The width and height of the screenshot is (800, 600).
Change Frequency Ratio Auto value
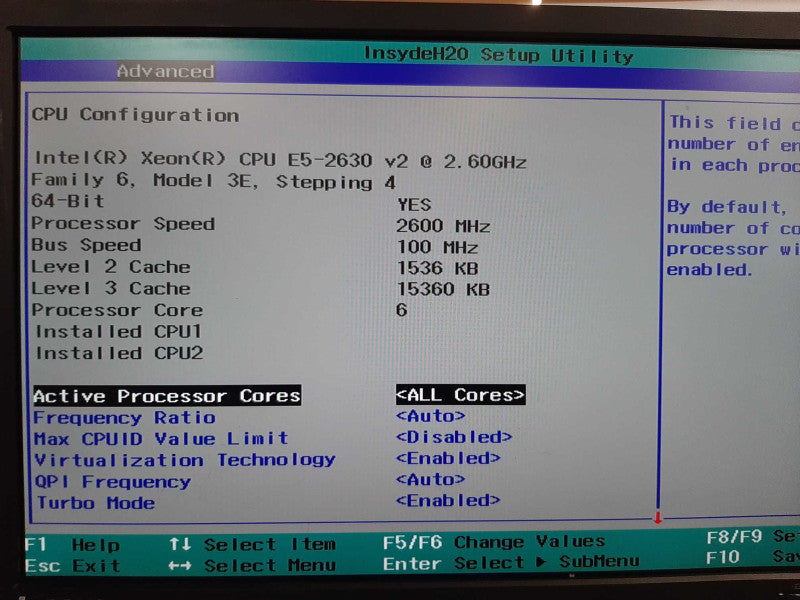click(x=431, y=416)
